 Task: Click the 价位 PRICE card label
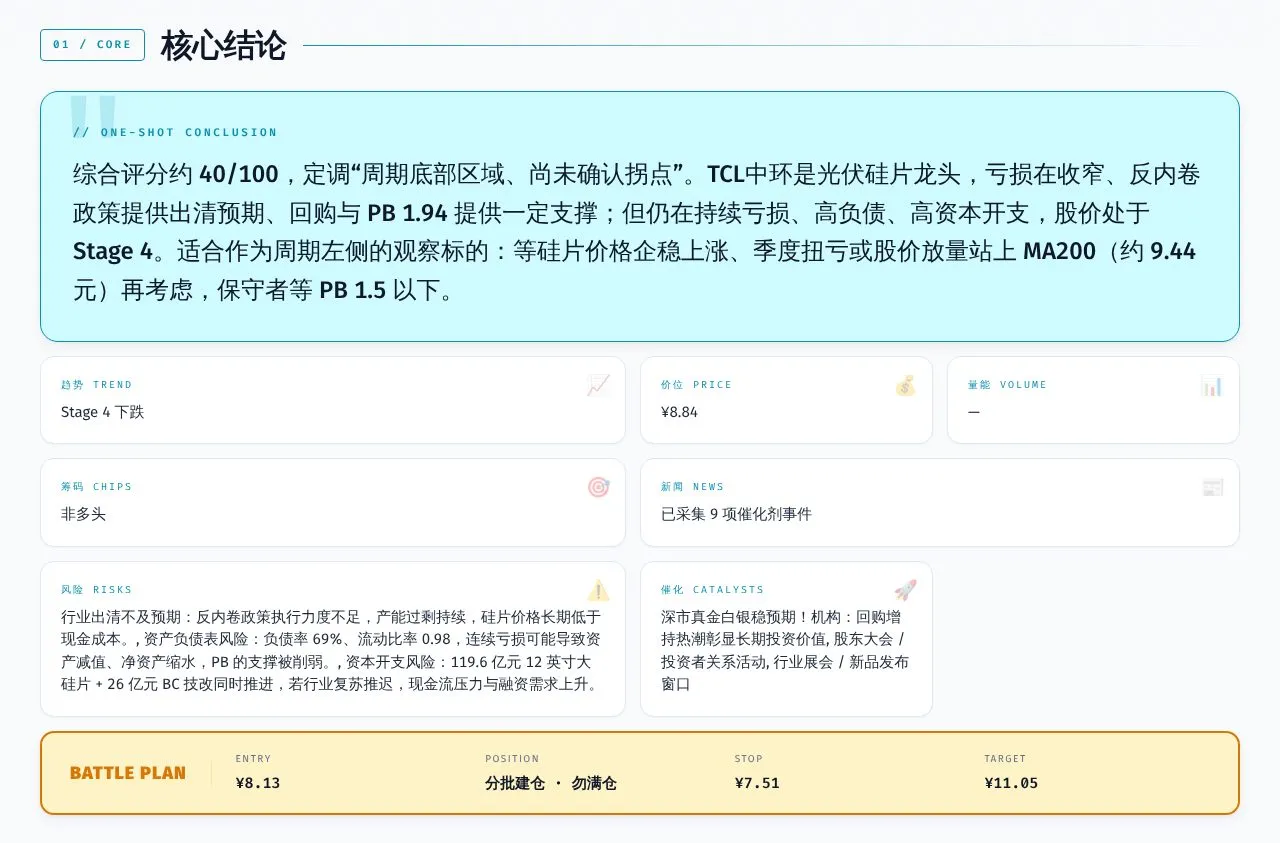point(696,385)
